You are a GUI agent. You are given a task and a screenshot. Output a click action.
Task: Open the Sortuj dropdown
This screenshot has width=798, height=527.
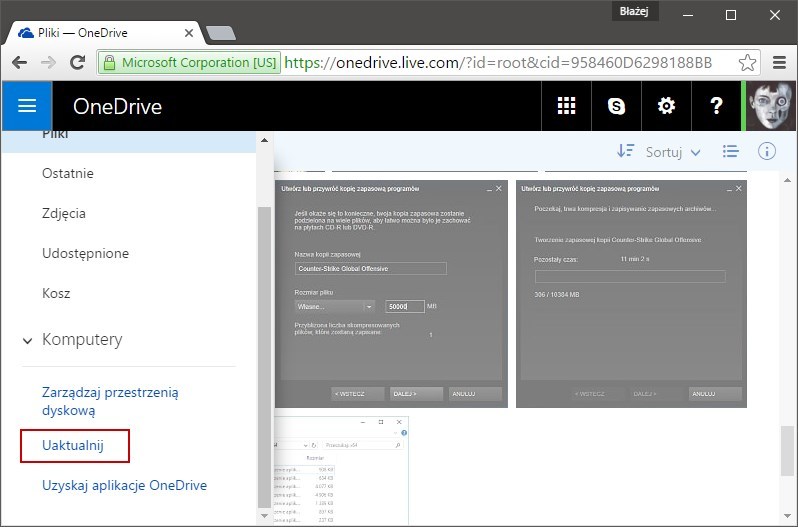coord(673,152)
